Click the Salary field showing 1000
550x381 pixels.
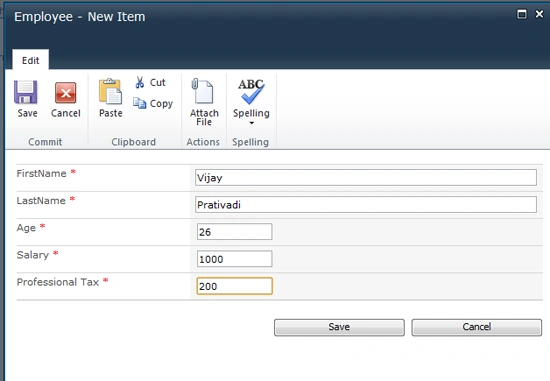point(234,259)
